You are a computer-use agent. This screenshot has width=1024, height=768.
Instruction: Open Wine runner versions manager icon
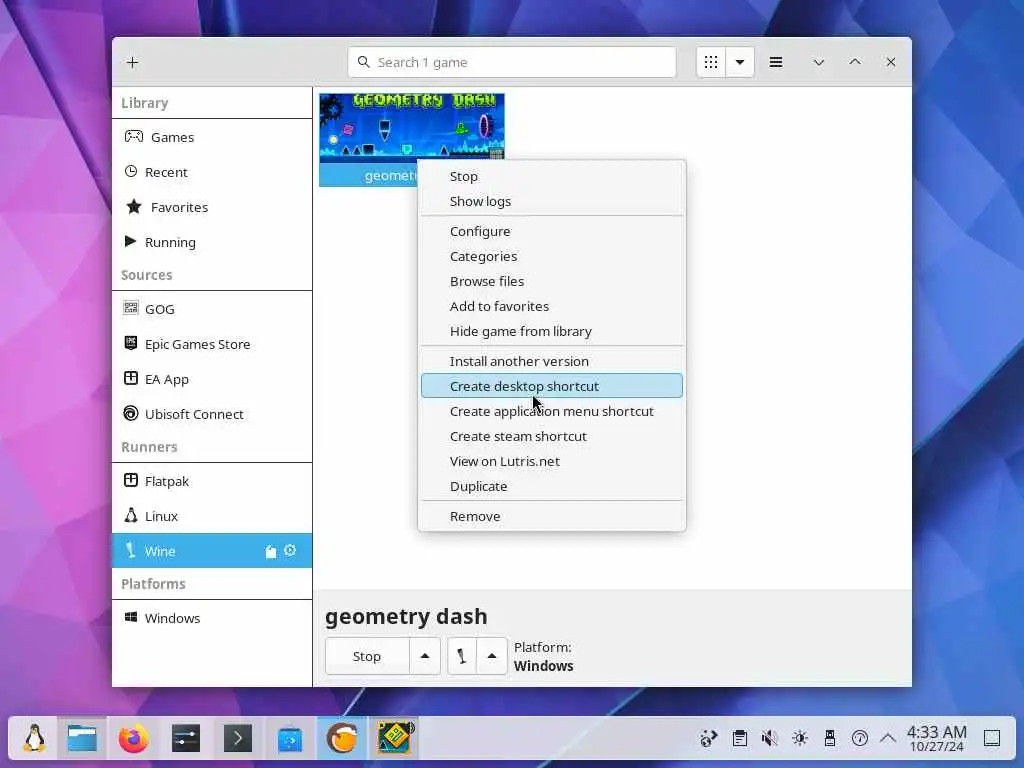click(270, 552)
